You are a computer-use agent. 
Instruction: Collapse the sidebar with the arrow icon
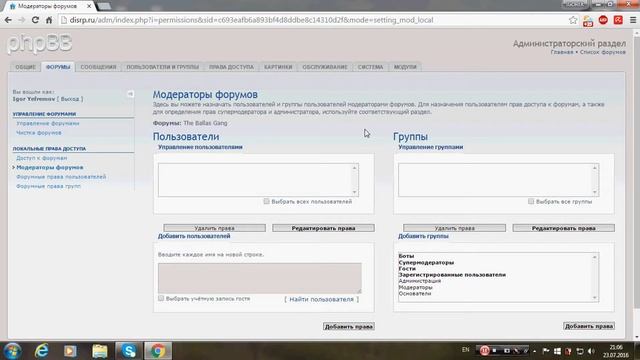(130, 94)
